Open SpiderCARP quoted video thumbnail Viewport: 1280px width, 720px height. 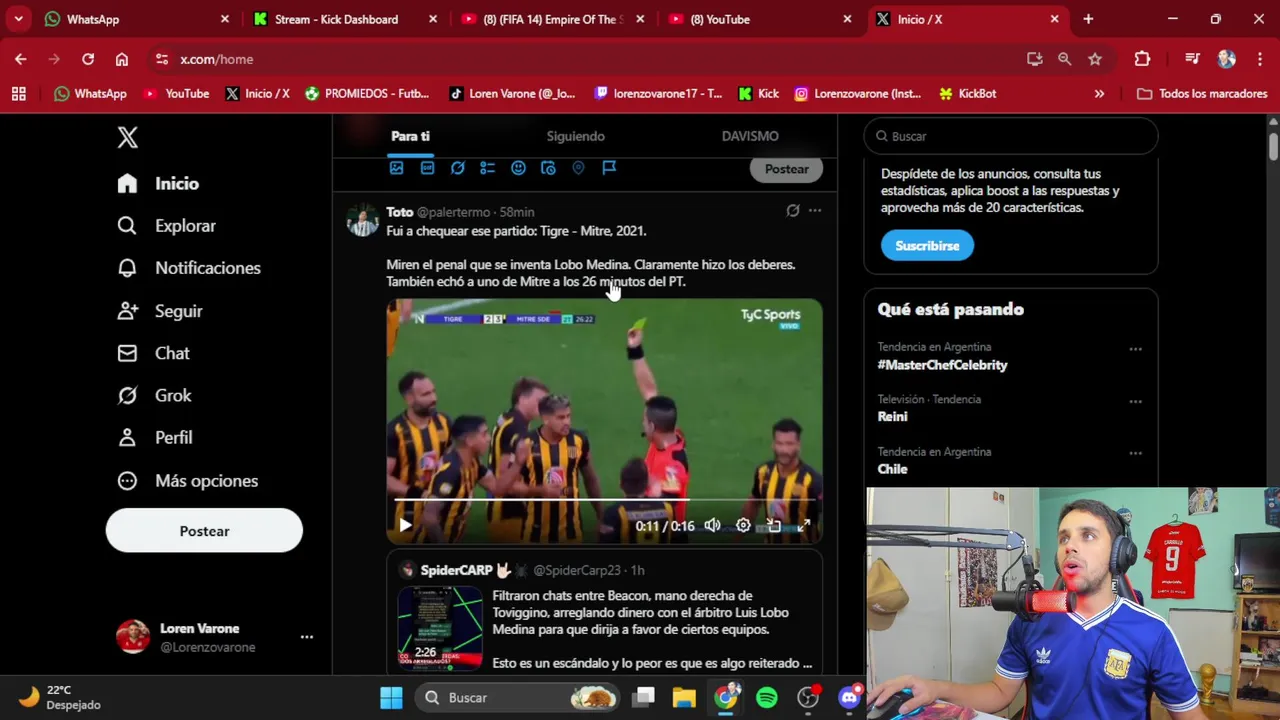440,628
